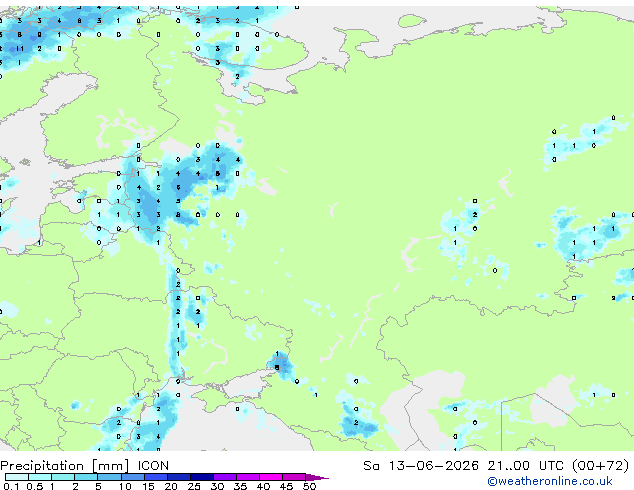The height and width of the screenshot is (490, 634).
Task: Choose the 20–25 mm dark blue swatch
Action: coord(178,477)
